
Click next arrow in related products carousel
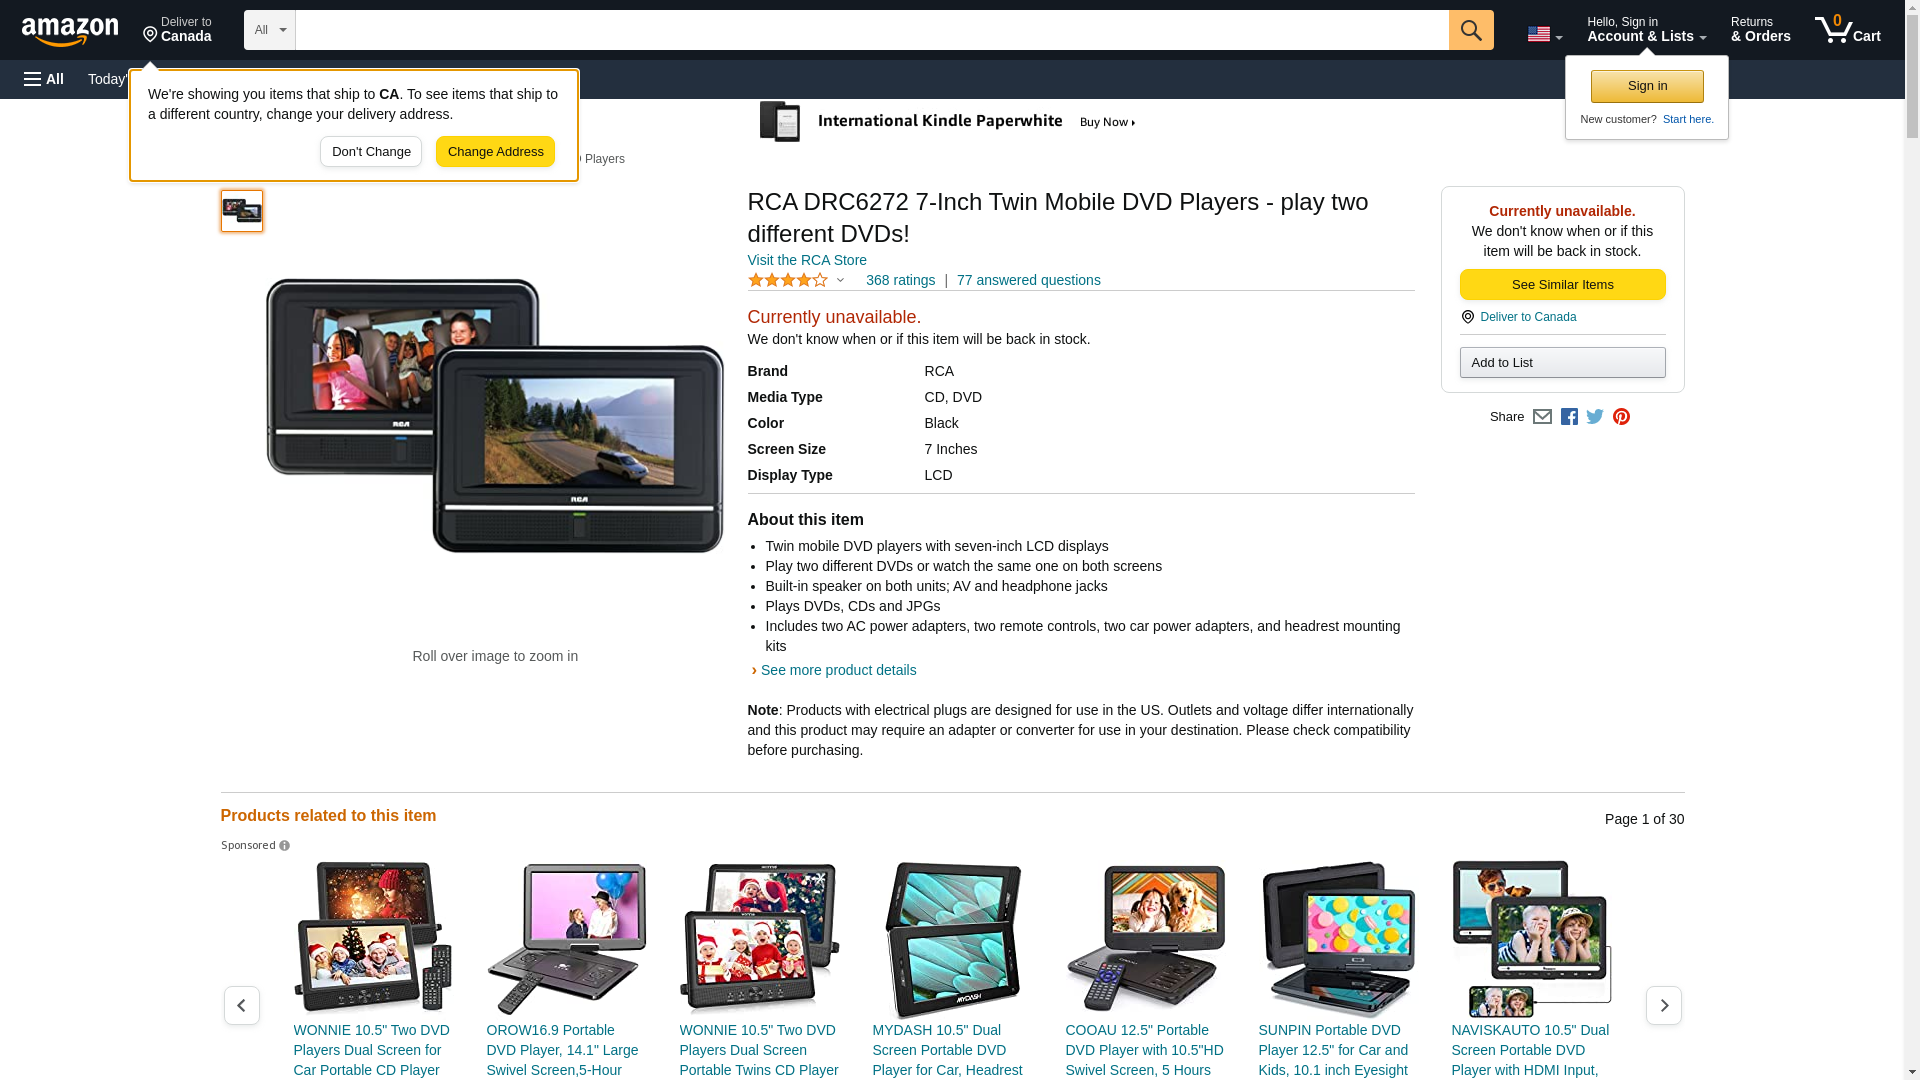coord(1663,1005)
